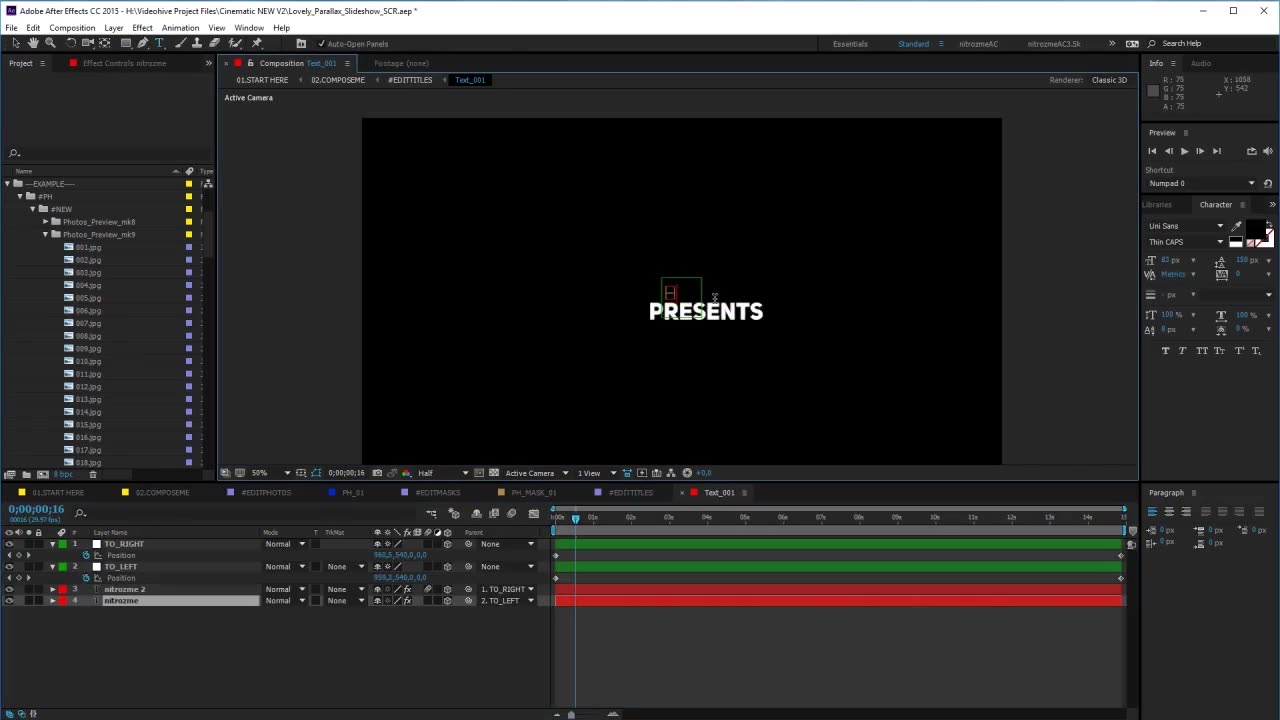1280x720 pixels.
Task: Apply Faux Bold text style
Action: [x=1165, y=351]
